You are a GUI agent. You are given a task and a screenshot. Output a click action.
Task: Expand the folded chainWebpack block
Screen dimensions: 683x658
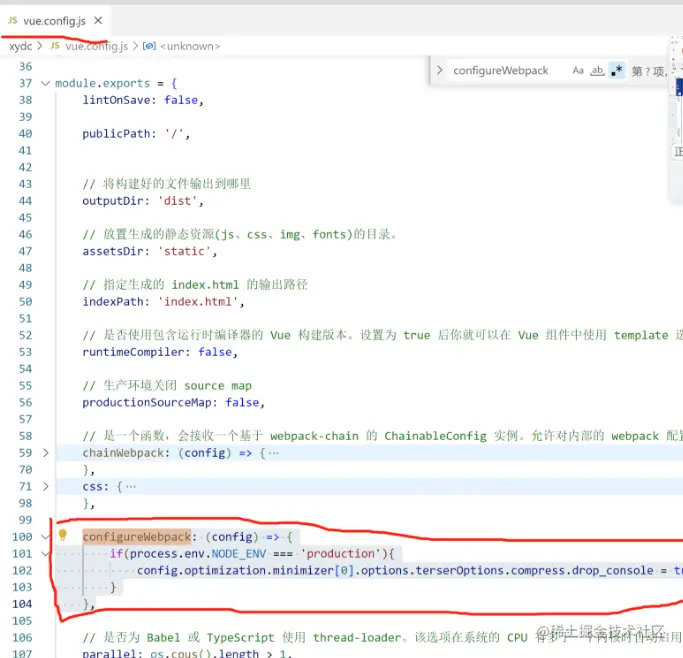[x=45, y=453]
